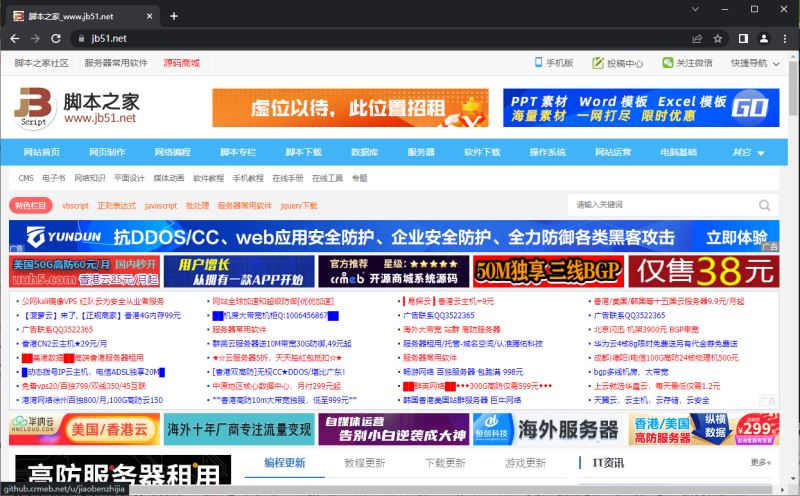Click the 投稿中心 edit icon
Image resolution: width=800 pixels, height=496 pixels.
click(x=597, y=63)
